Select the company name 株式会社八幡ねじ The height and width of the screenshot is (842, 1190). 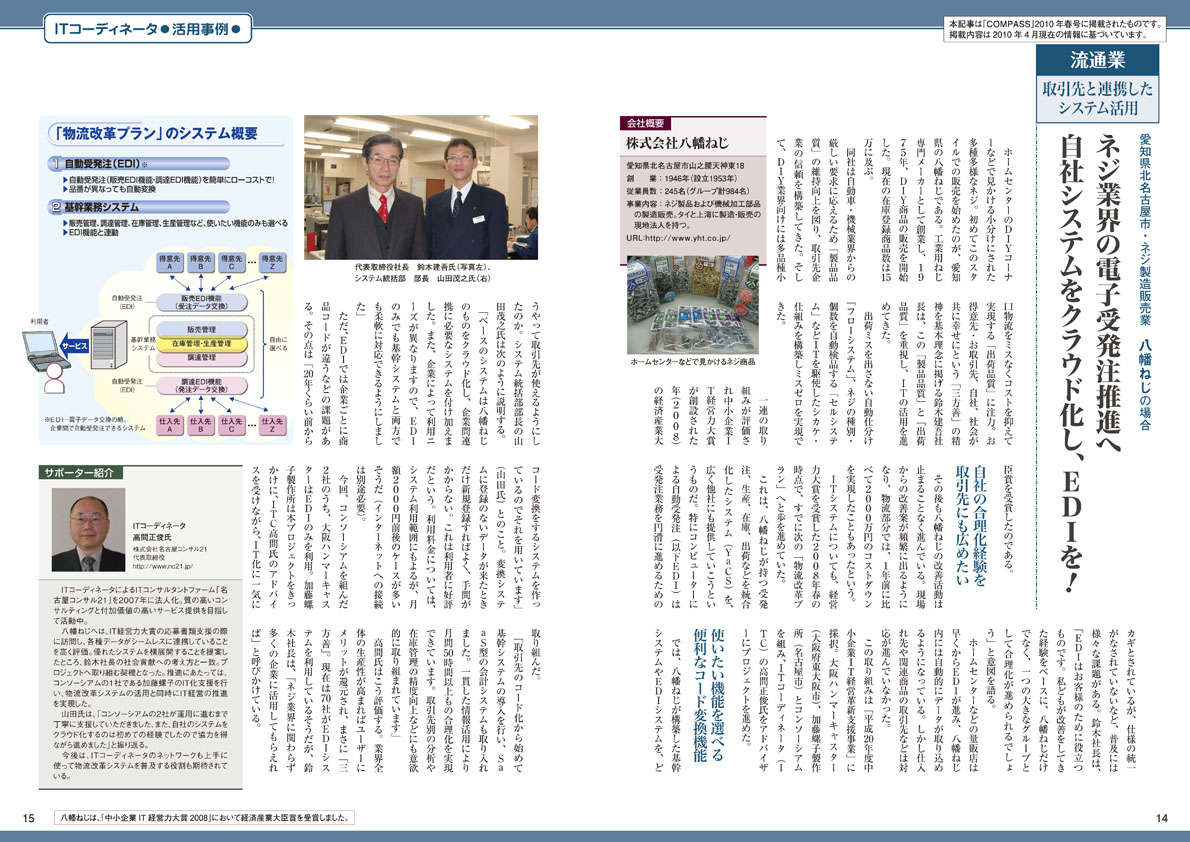pyautogui.click(x=677, y=142)
